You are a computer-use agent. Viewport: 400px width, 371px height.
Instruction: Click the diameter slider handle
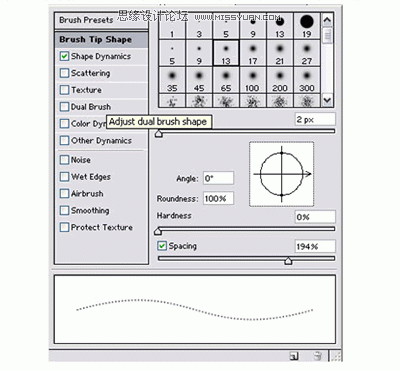pyautogui.click(x=159, y=134)
